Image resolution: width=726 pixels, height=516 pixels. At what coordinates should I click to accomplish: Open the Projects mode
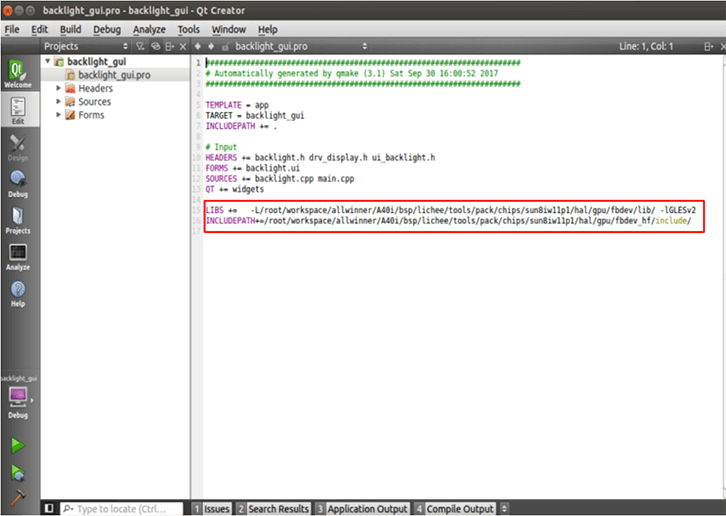click(18, 220)
